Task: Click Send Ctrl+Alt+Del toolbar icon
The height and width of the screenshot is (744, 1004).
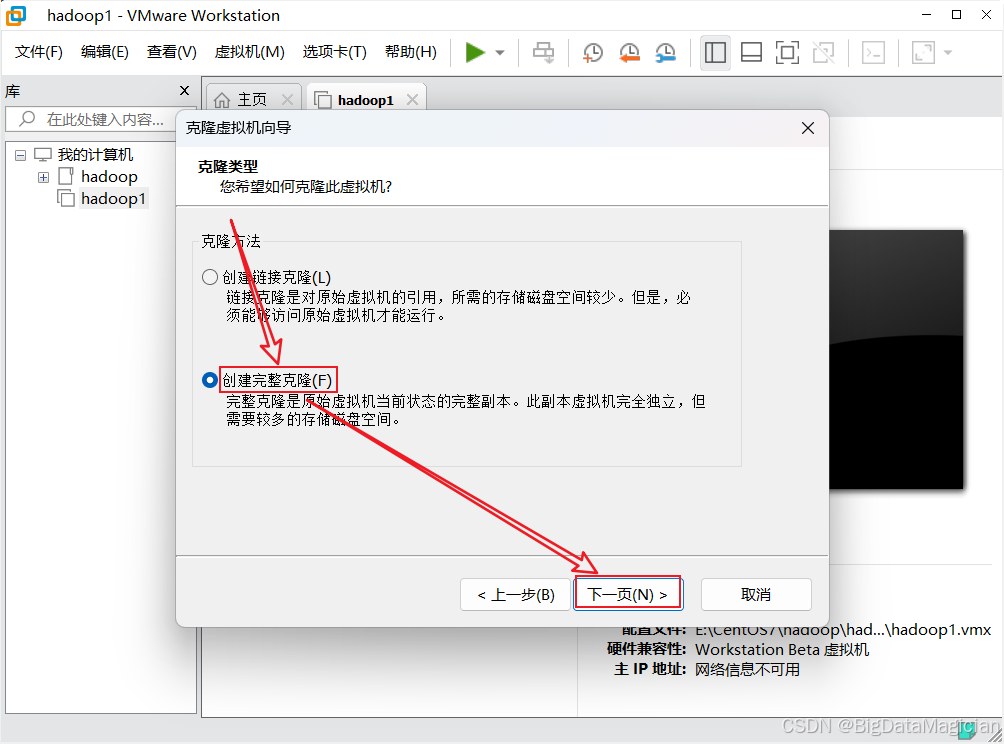Action: pyautogui.click(x=544, y=53)
